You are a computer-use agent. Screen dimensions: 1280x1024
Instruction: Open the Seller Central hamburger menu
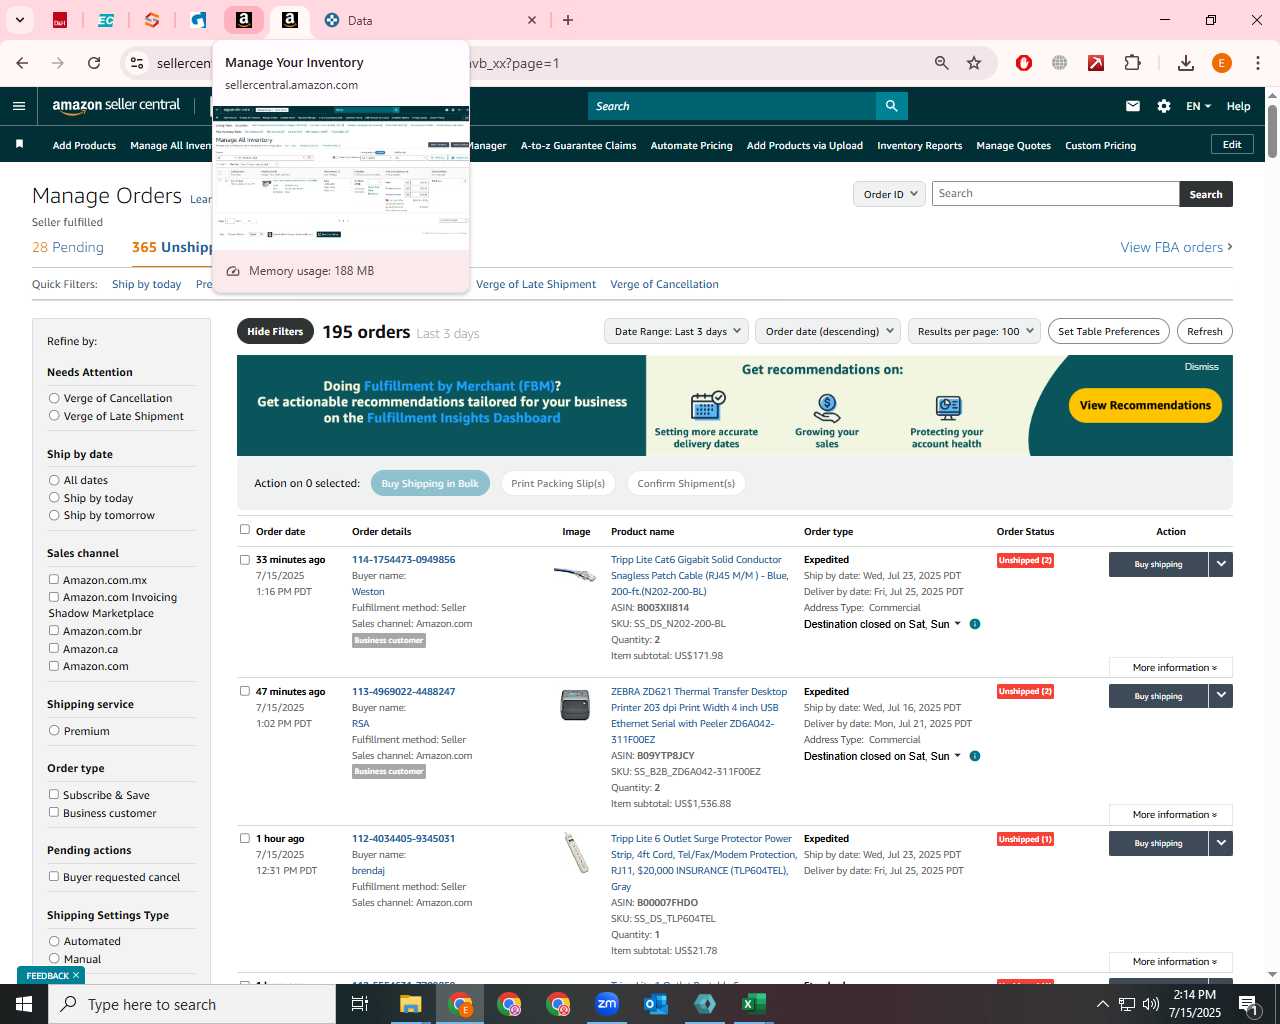[x=19, y=106]
